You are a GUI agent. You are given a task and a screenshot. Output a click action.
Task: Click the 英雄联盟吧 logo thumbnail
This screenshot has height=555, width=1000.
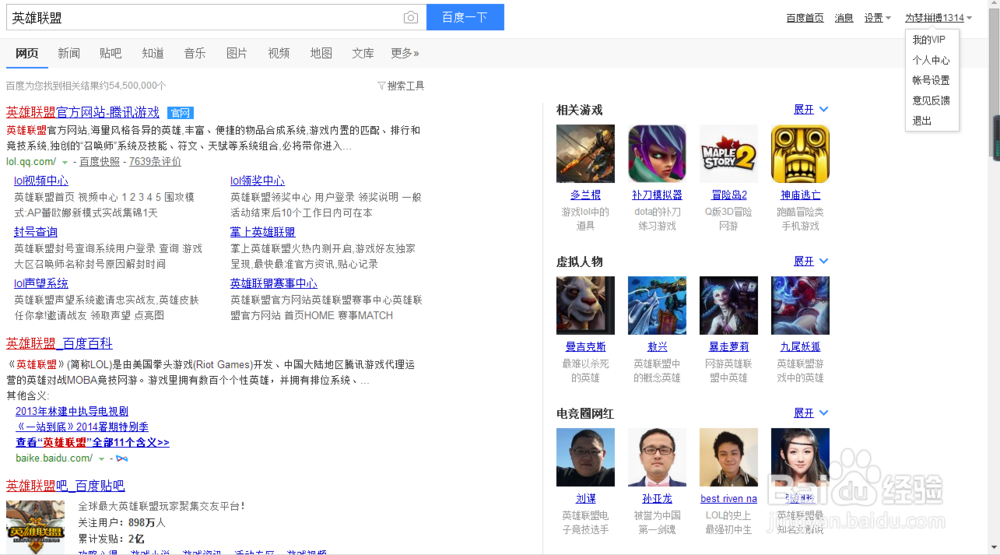click(x=35, y=527)
